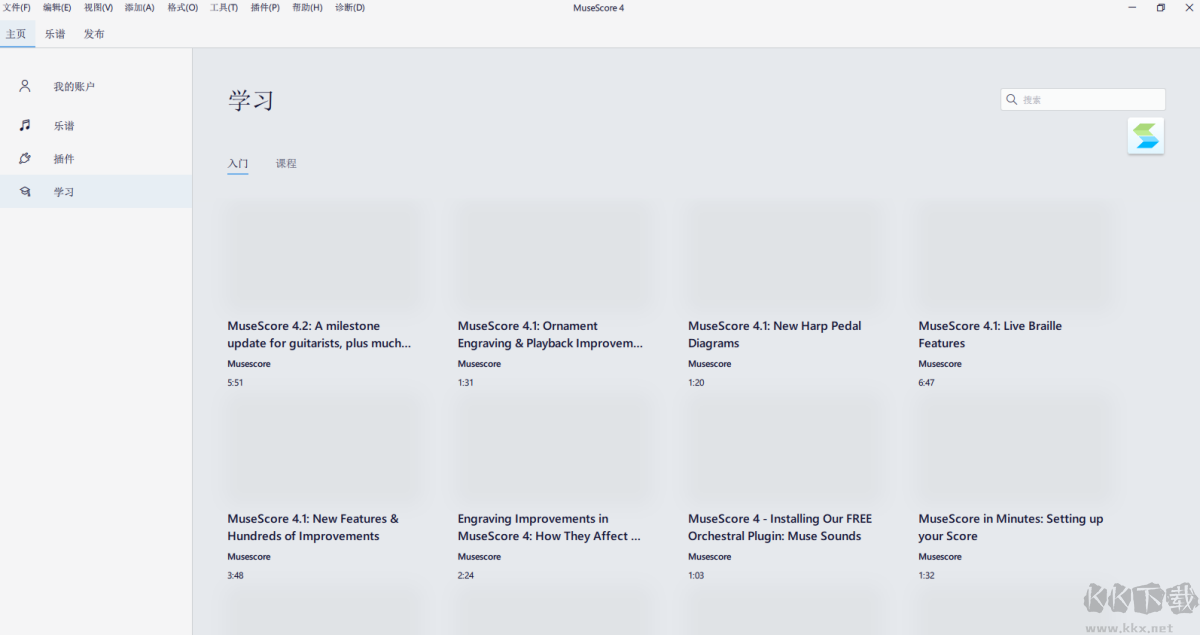Select the 入门 tab

[237, 163]
